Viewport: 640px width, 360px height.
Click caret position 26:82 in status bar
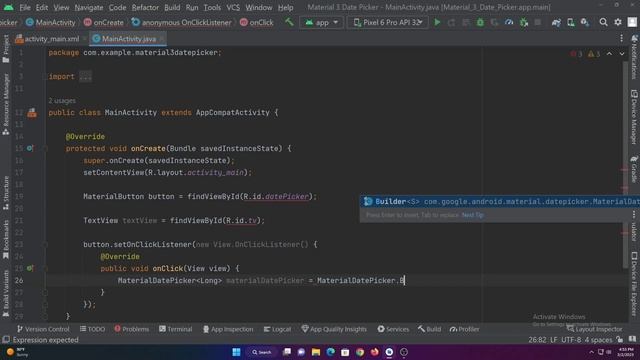[x=537, y=340]
